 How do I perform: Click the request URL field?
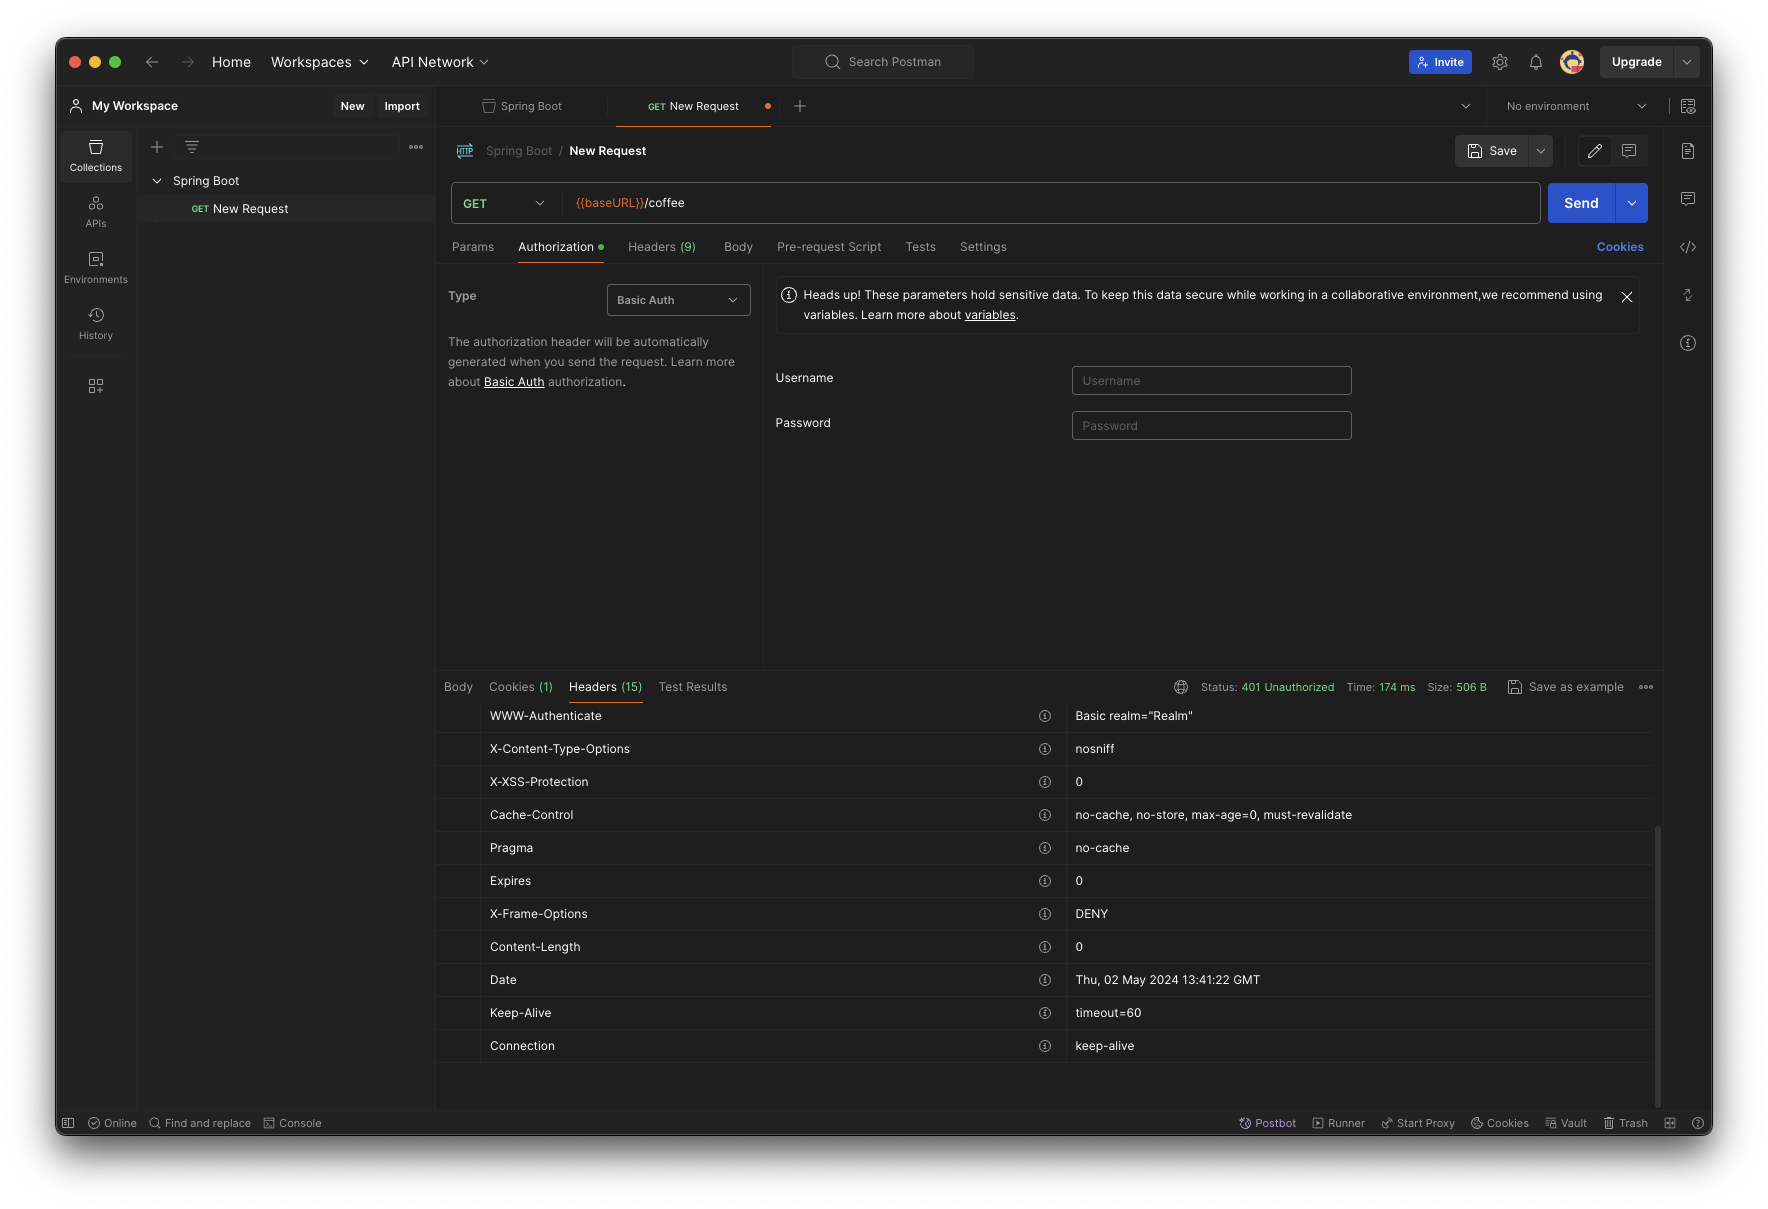[1050, 203]
